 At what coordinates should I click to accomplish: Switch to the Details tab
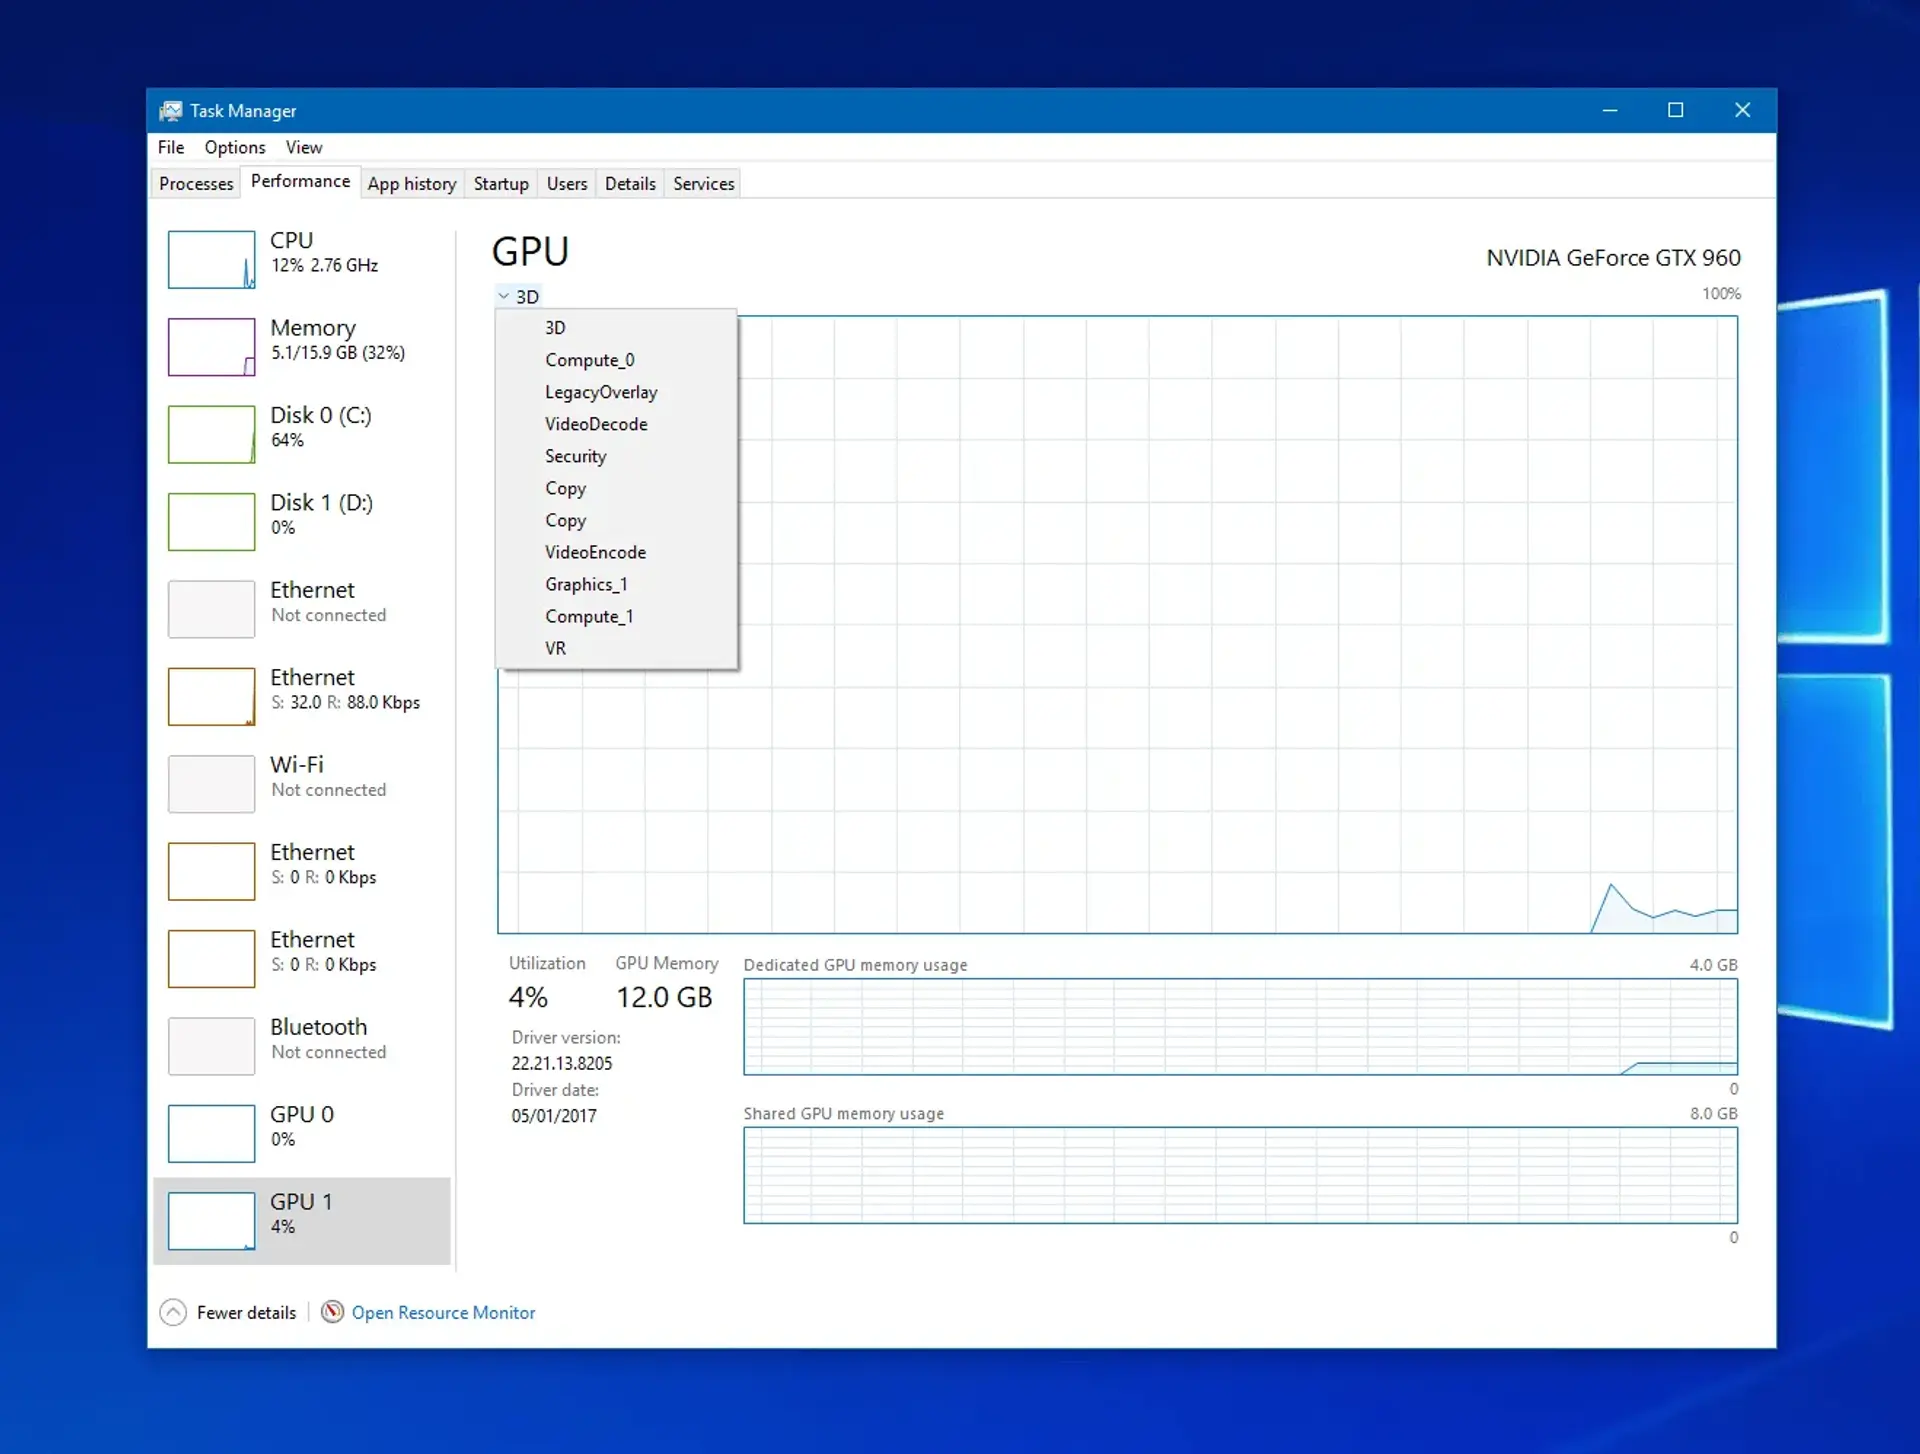coord(630,183)
